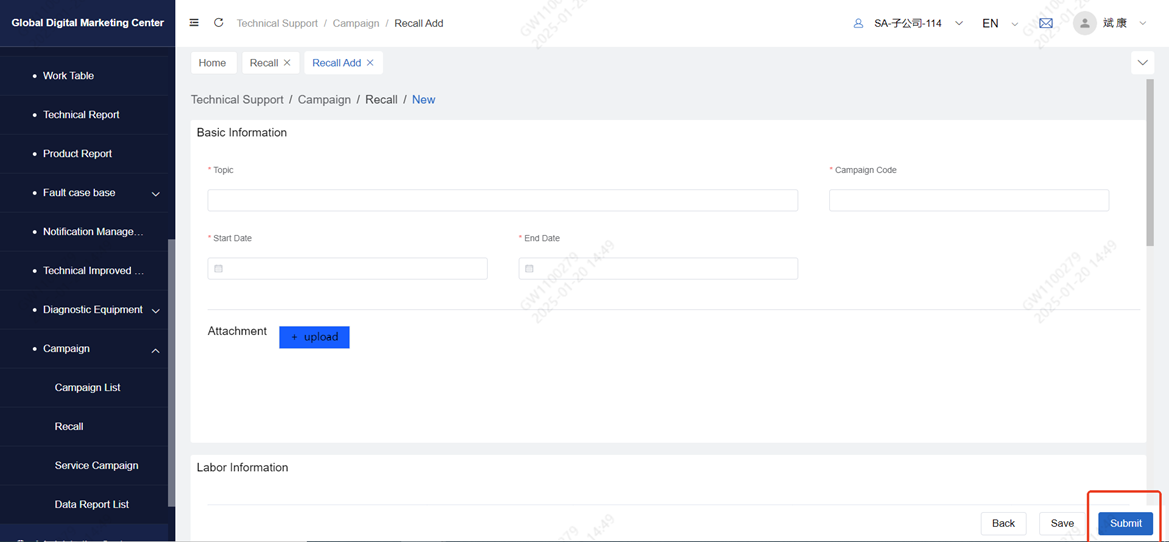Viewport: 1169px width, 542px height.
Task: Click the Start Date calendar icon
Action: [x=219, y=269]
